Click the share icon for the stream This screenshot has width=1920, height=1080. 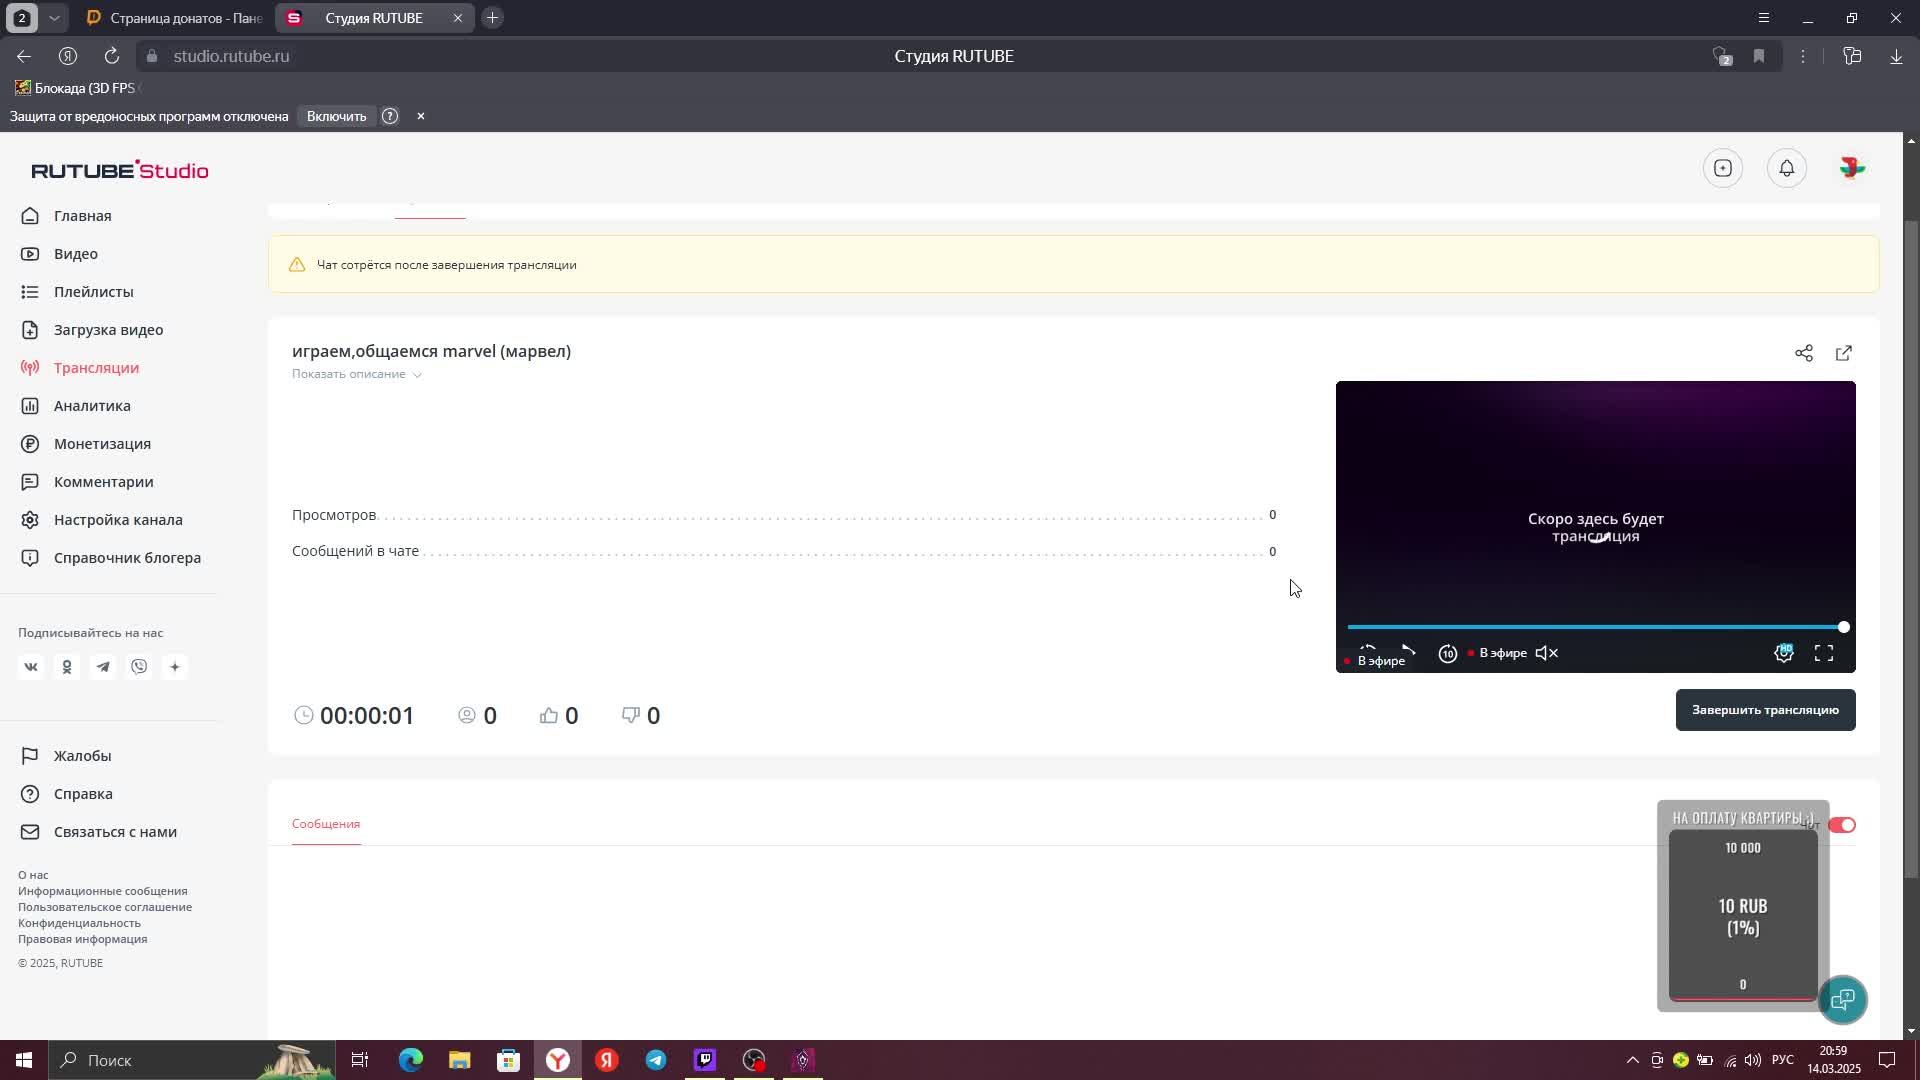pyautogui.click(x=1803, y=353)
